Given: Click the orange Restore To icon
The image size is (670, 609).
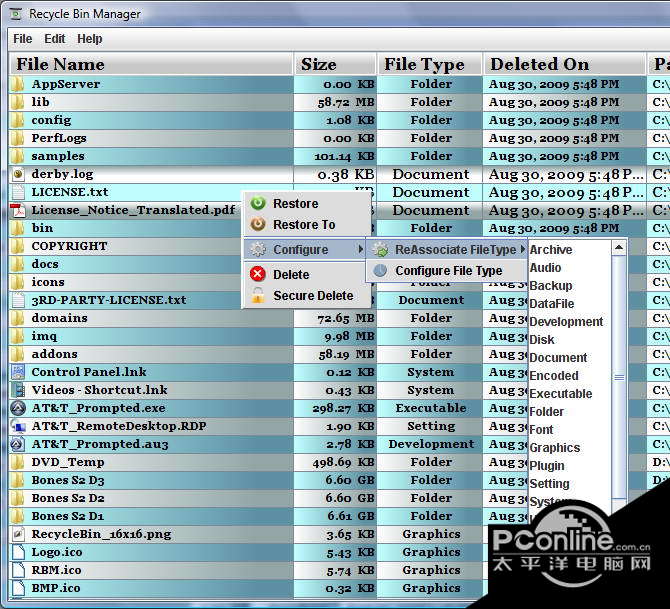Looking at the screenshot, I should (258, 224).
